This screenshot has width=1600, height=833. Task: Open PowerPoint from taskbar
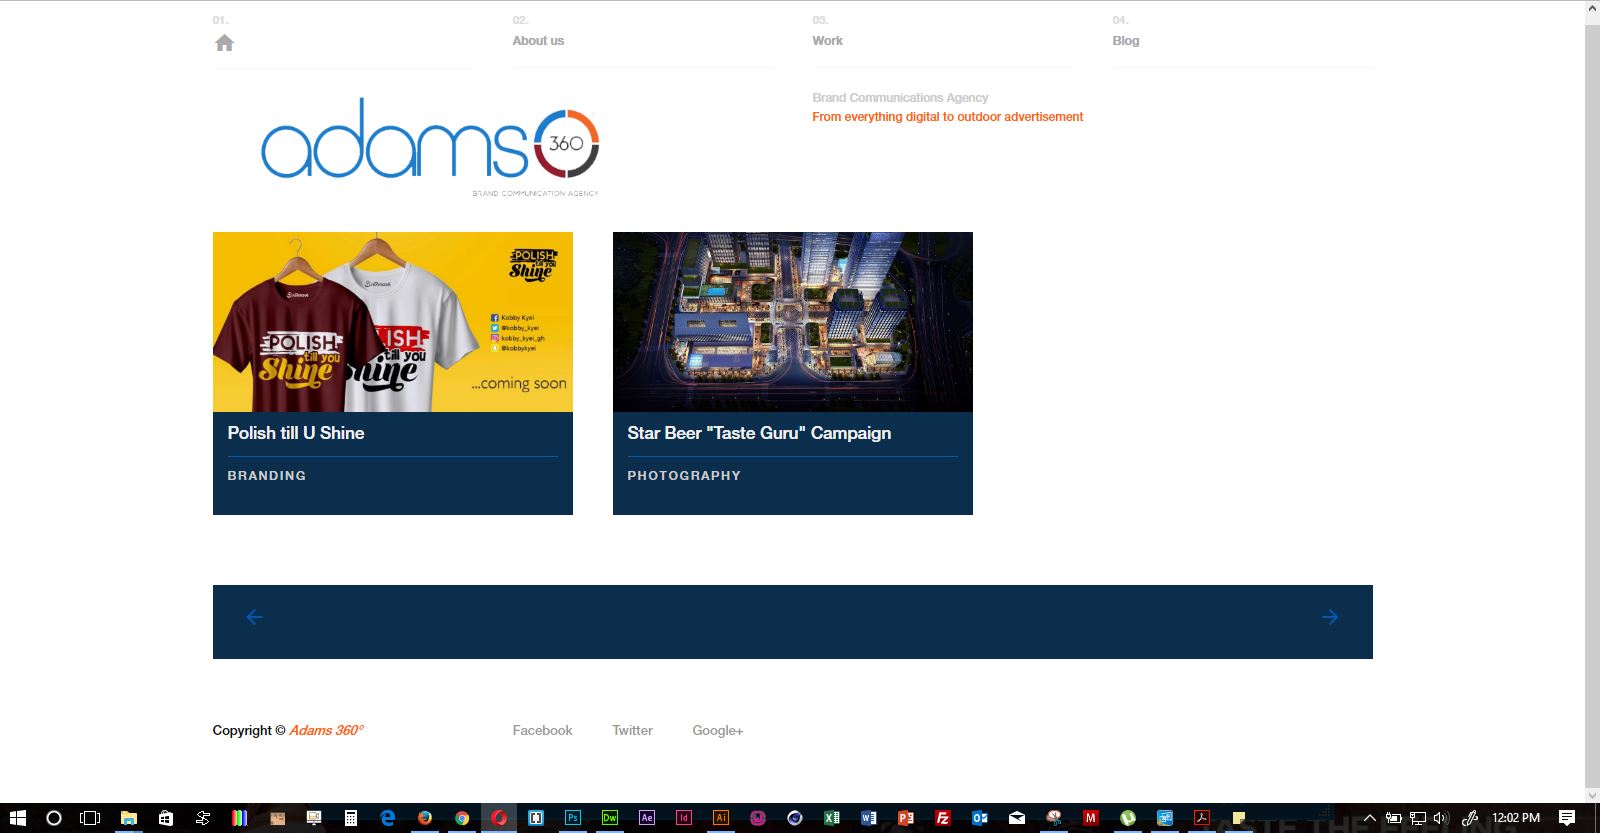click(906, 818)
